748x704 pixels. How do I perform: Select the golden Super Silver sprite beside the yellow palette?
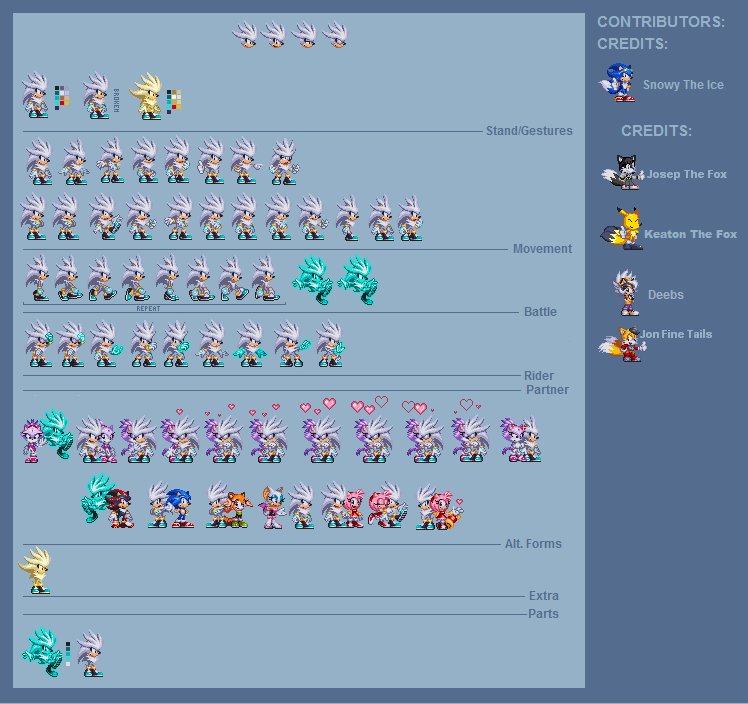[146, 95]
